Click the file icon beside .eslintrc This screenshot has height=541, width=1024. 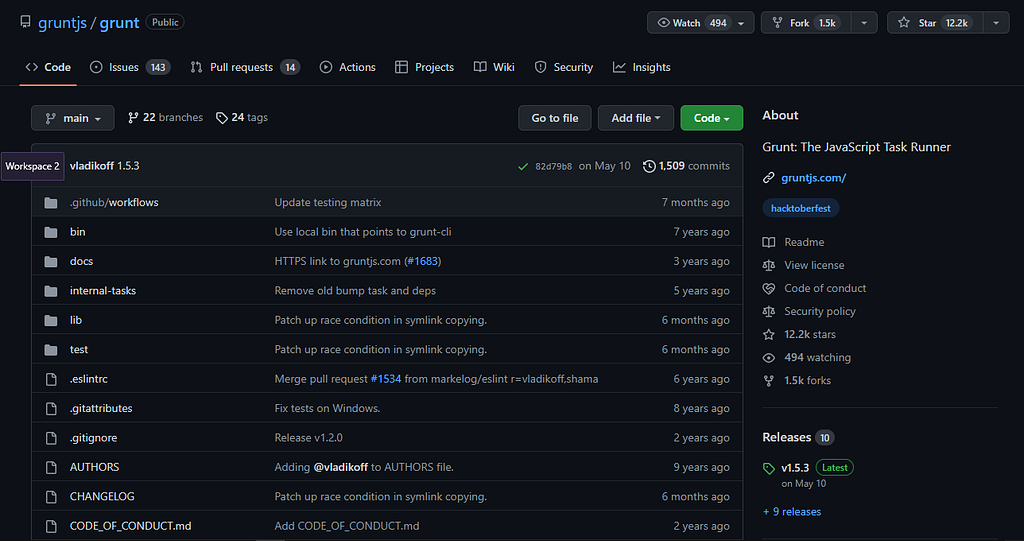click(51, 379)
